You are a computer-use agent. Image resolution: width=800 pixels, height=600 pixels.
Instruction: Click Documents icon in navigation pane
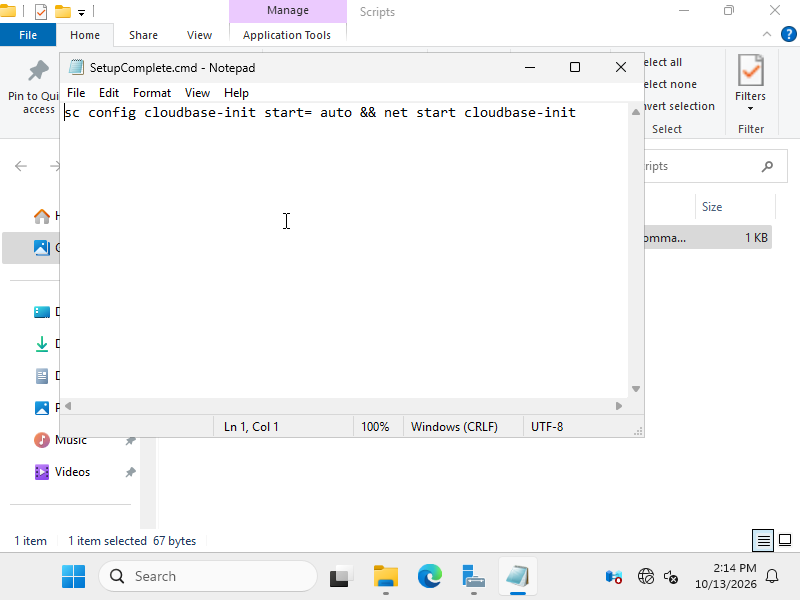pos(42,376)
